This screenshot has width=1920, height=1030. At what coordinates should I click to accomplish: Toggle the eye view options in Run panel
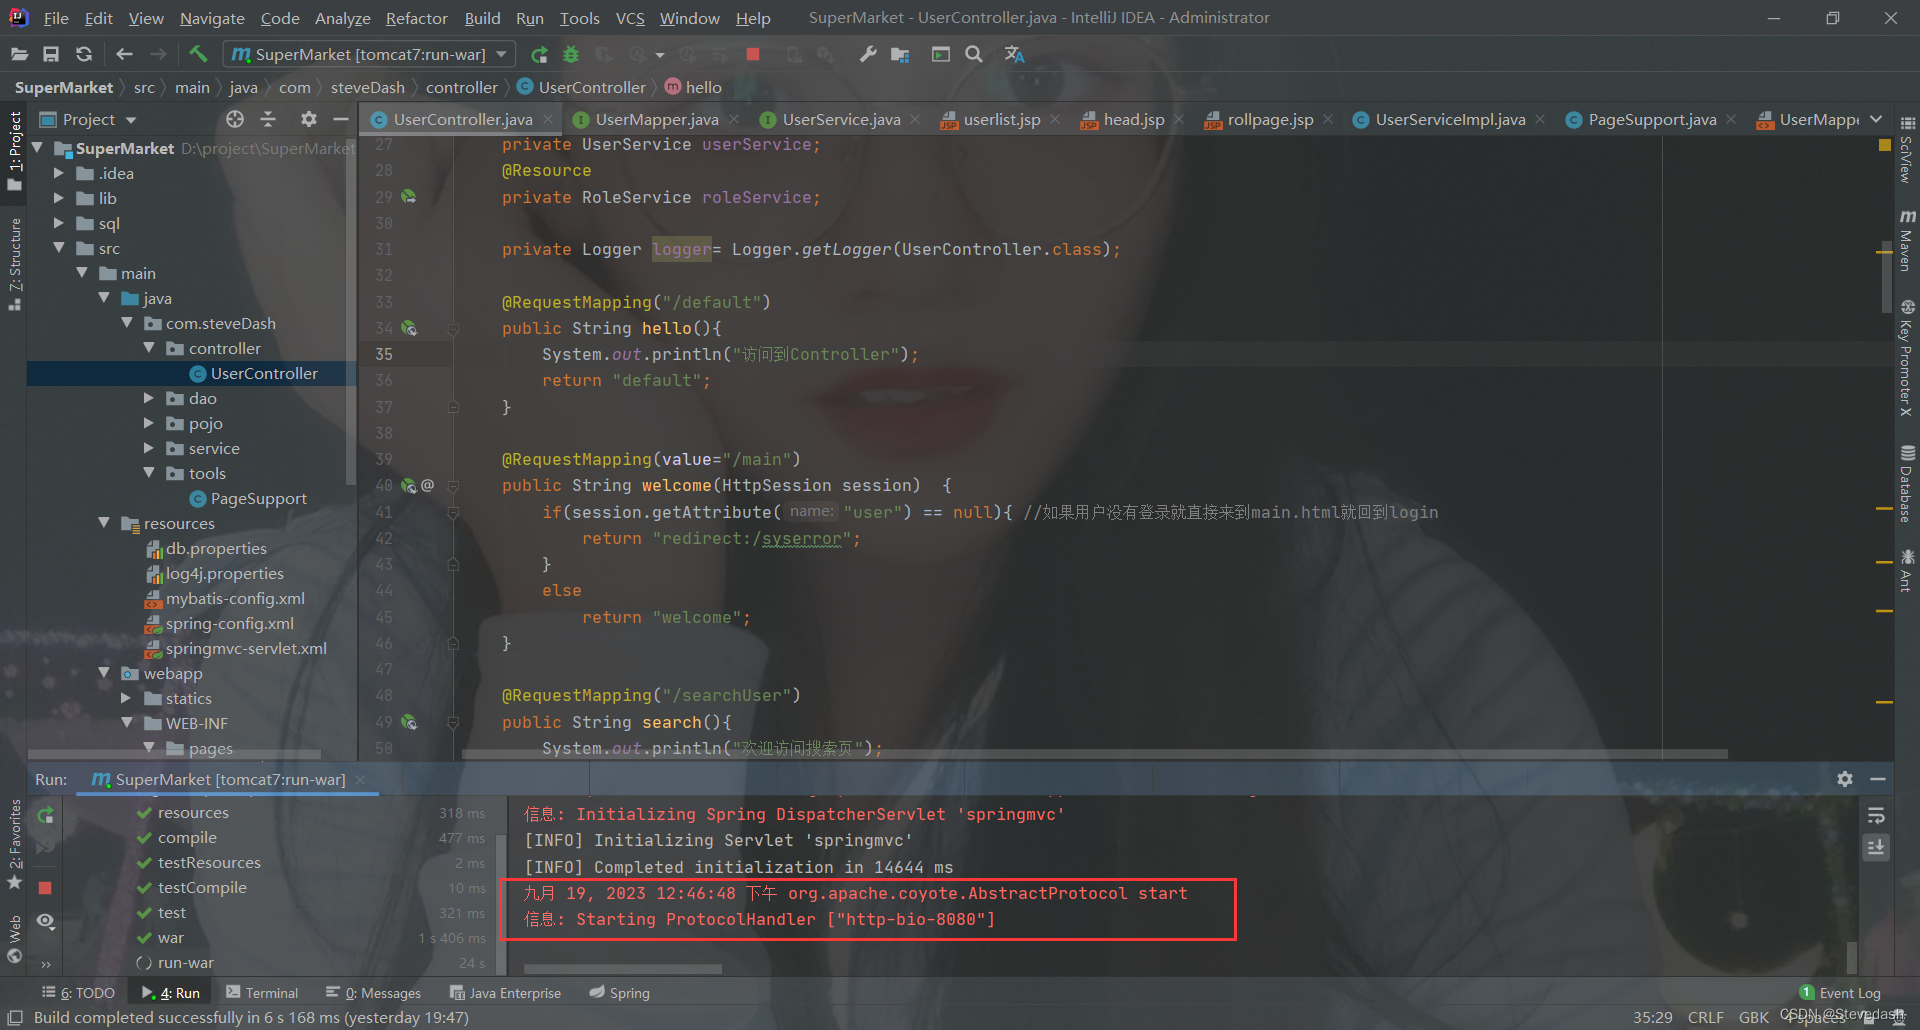point(45,921)
